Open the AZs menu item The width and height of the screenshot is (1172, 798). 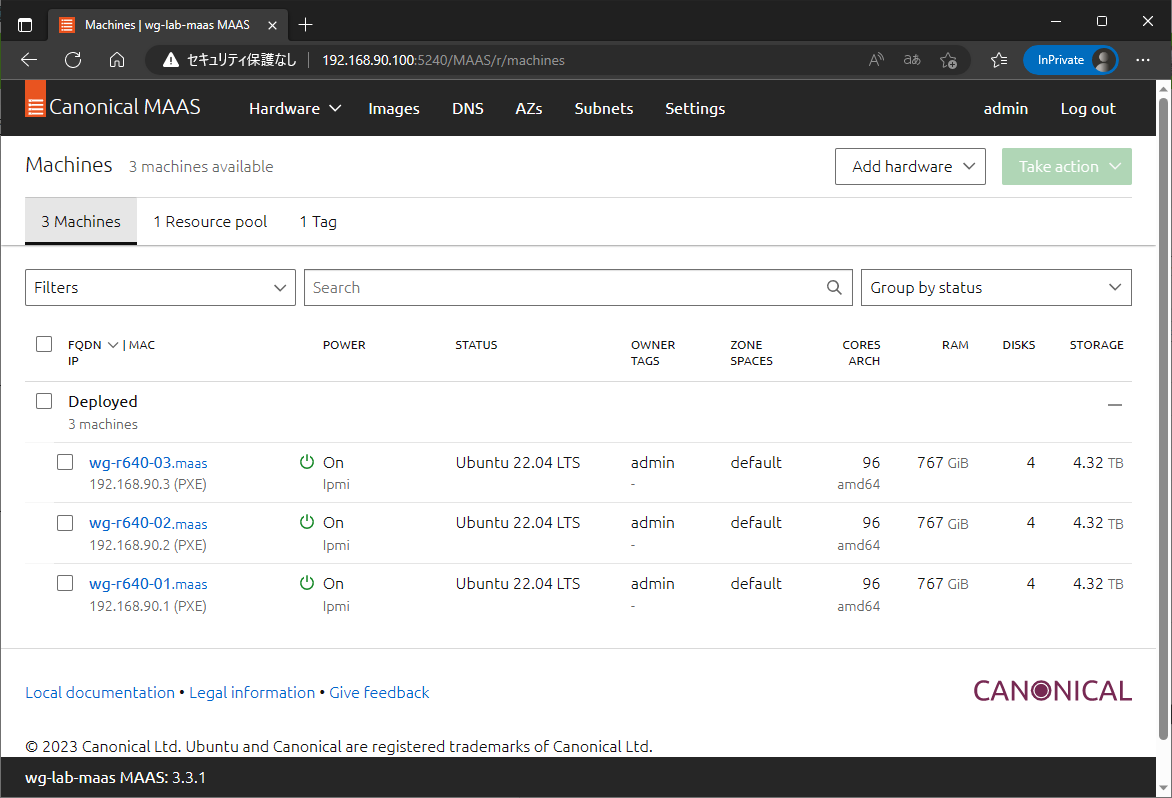tap(528, 108)
